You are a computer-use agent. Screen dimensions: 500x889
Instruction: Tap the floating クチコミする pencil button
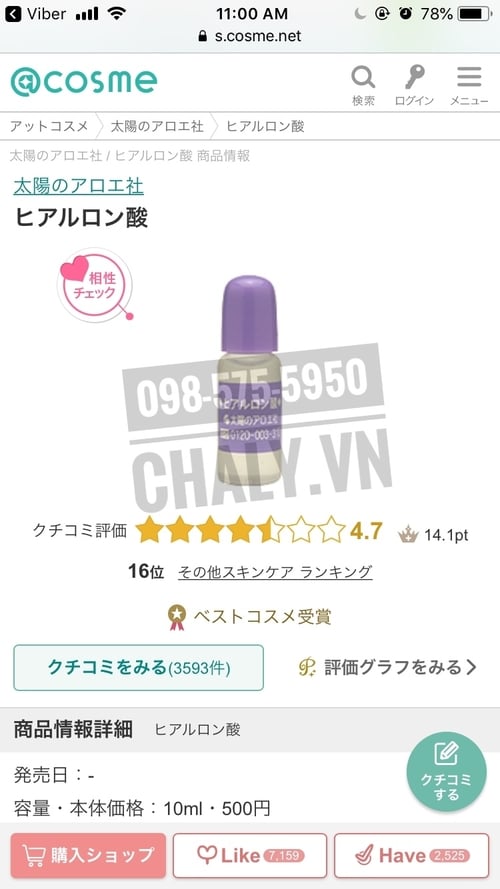(x=446, y=772)
